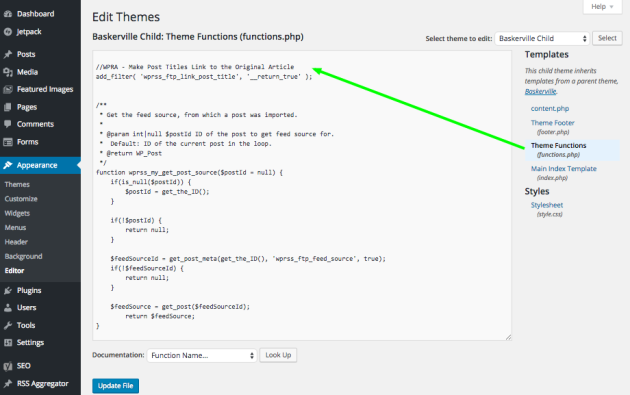Open Widgets submenu item
The height and width of the screenshot is (395, 630).
coord(17,213)
